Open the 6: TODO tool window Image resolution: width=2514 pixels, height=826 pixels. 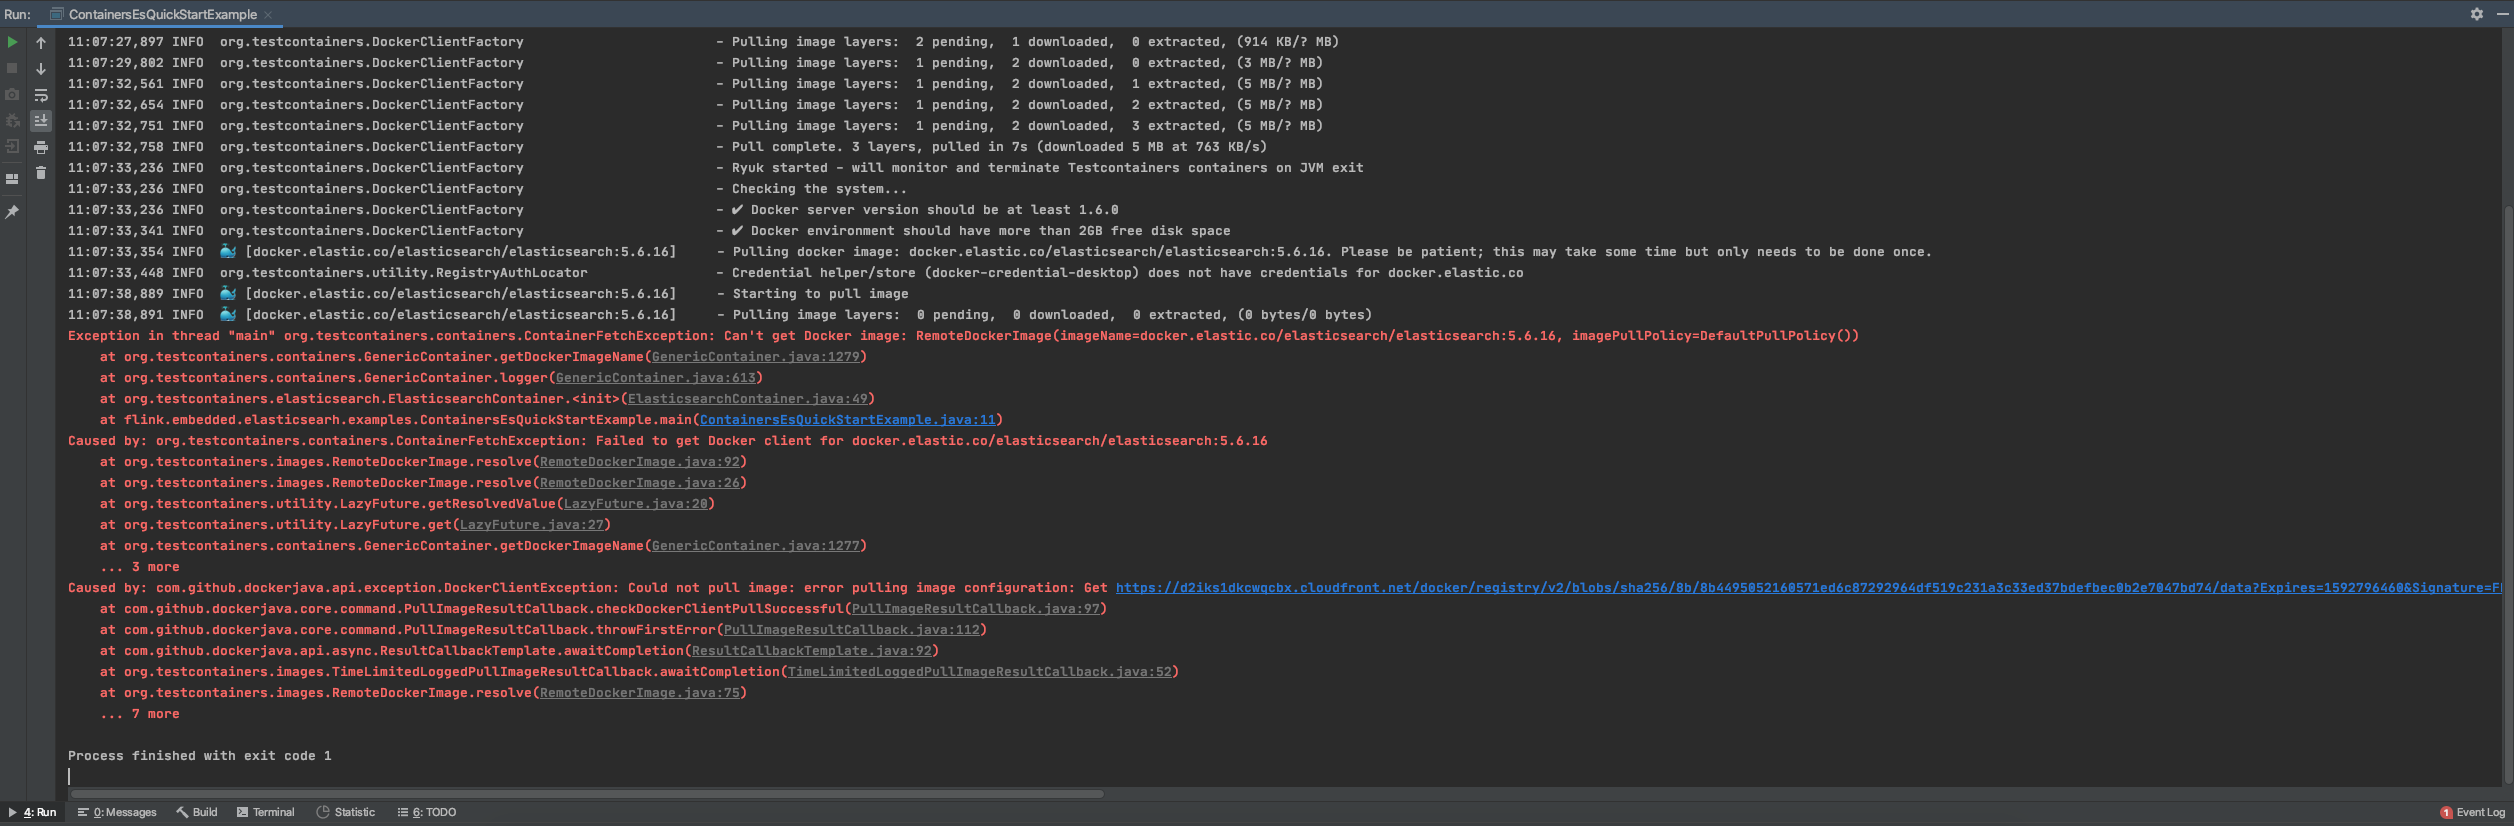click(x=427, y=812)
